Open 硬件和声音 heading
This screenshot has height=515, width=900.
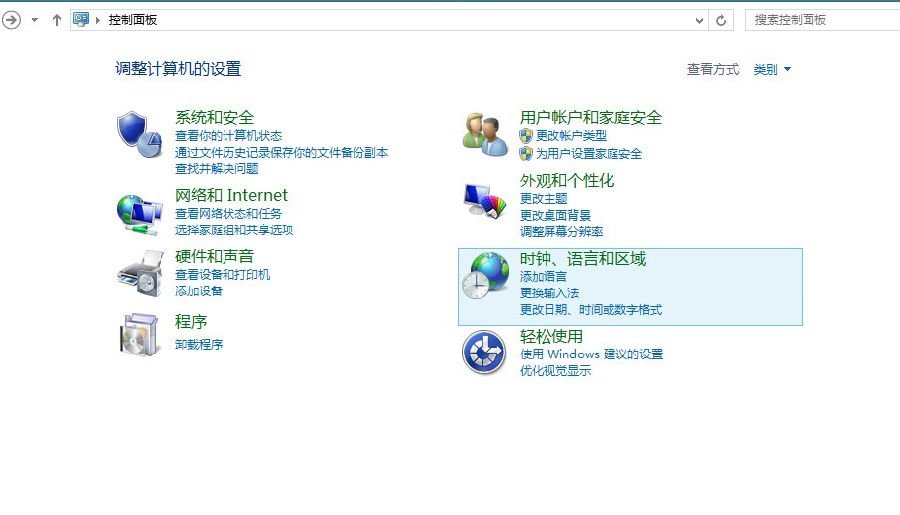pos(215,256)
